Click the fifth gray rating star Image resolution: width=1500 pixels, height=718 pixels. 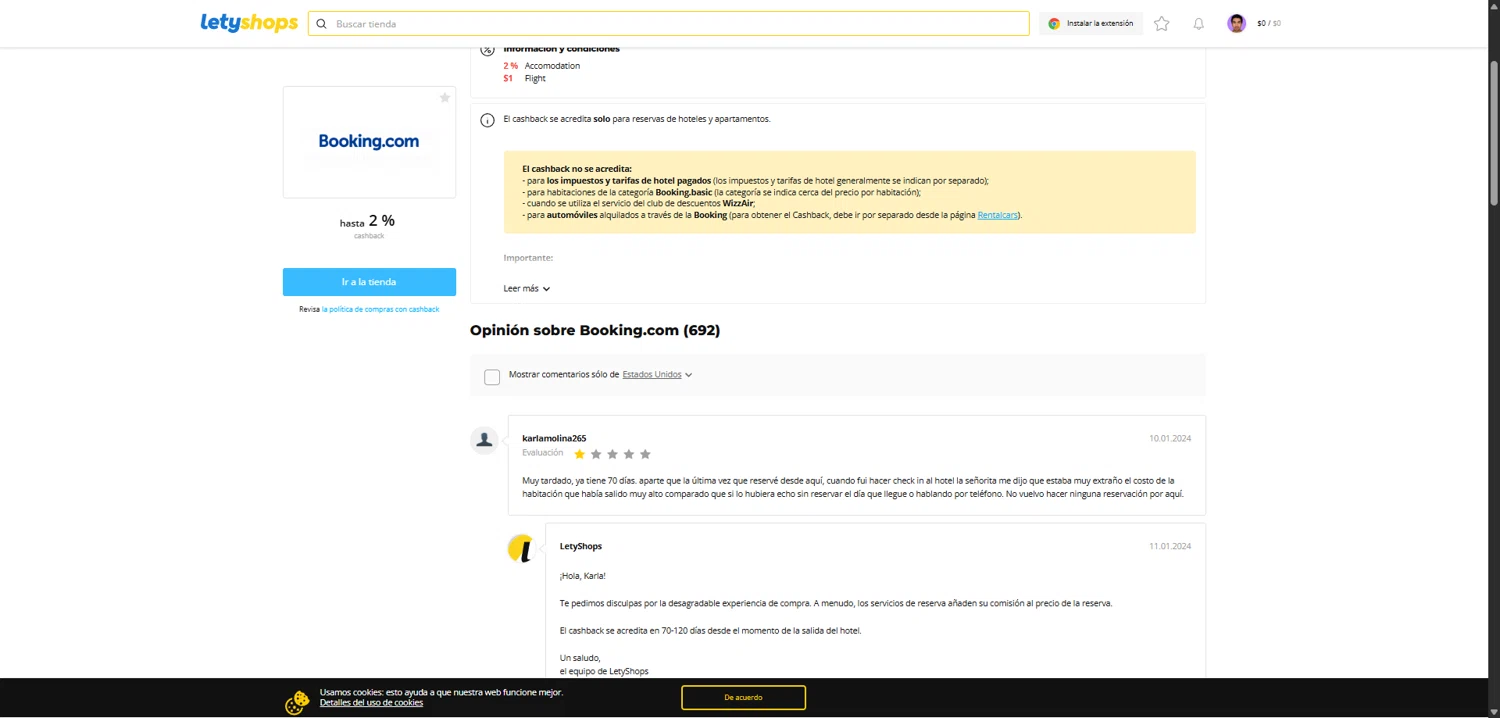[645, 454]
